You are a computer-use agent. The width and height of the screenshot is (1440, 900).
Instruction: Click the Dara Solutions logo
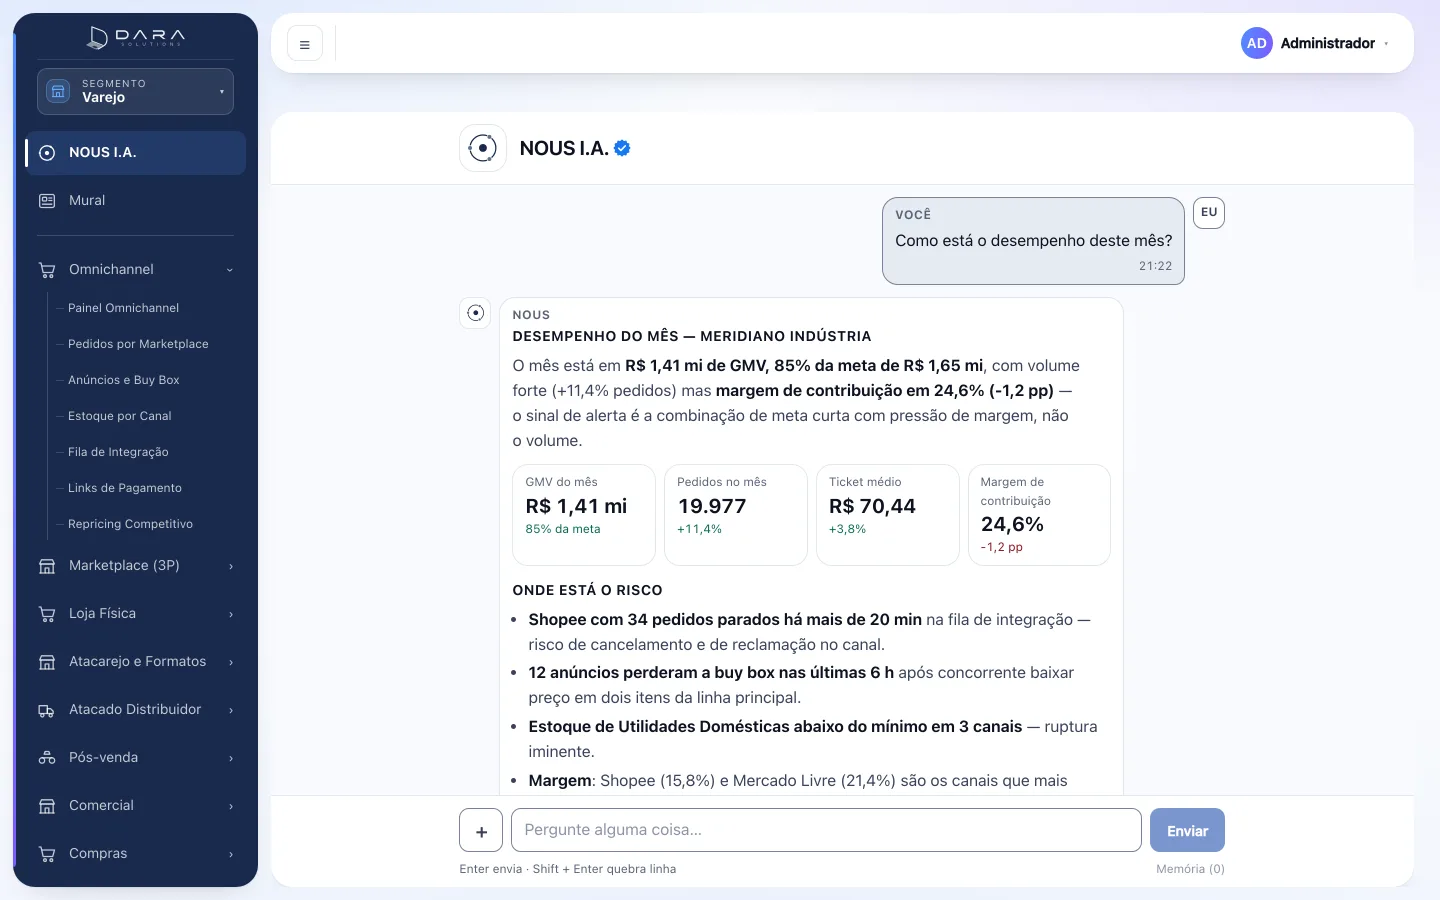tap(136, 38)
